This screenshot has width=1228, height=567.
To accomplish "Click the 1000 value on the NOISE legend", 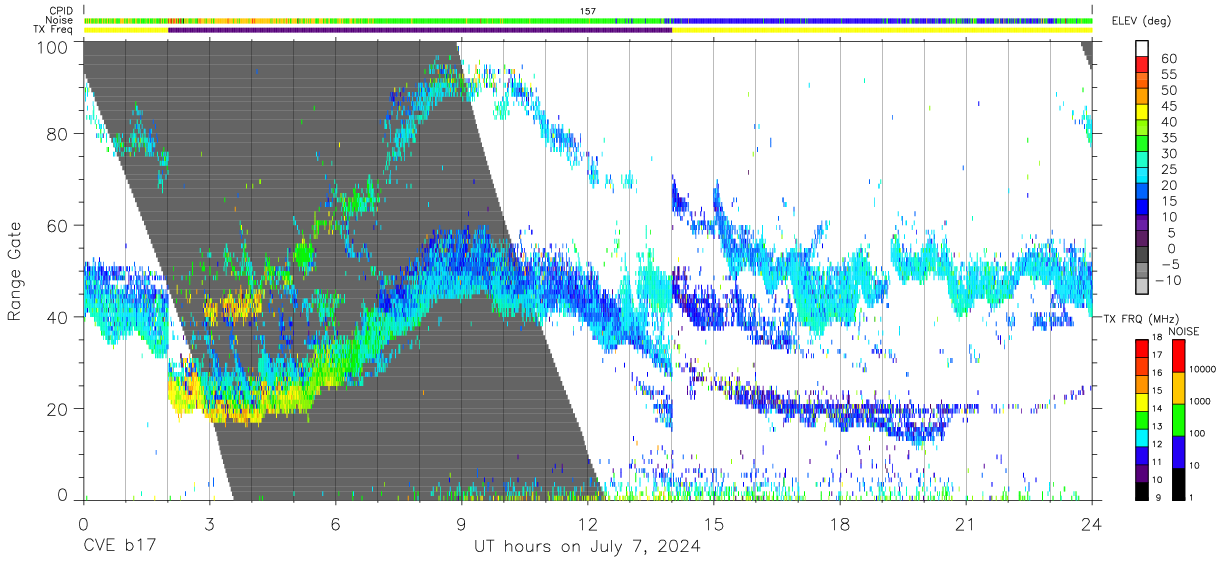I will [x=1200, y=401].
